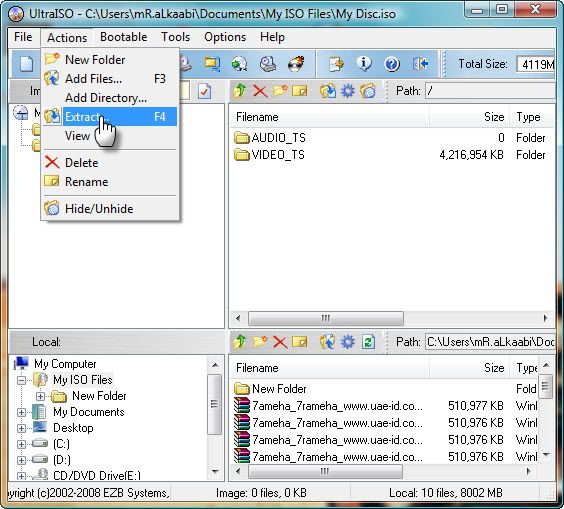
Task: Click the Hide icon in the image pane toolbar
Action: 368,91
